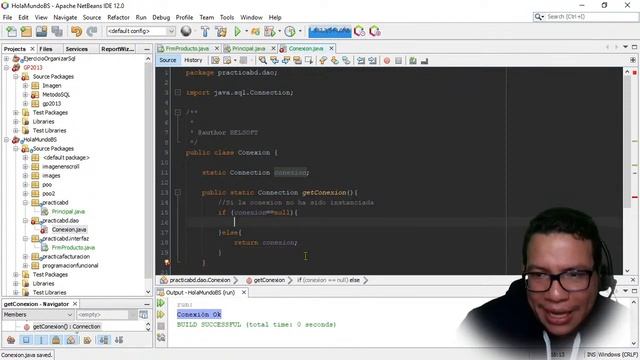Re-run the output with top green arrows icon
640x360 pixels.
tap(161, 303)
